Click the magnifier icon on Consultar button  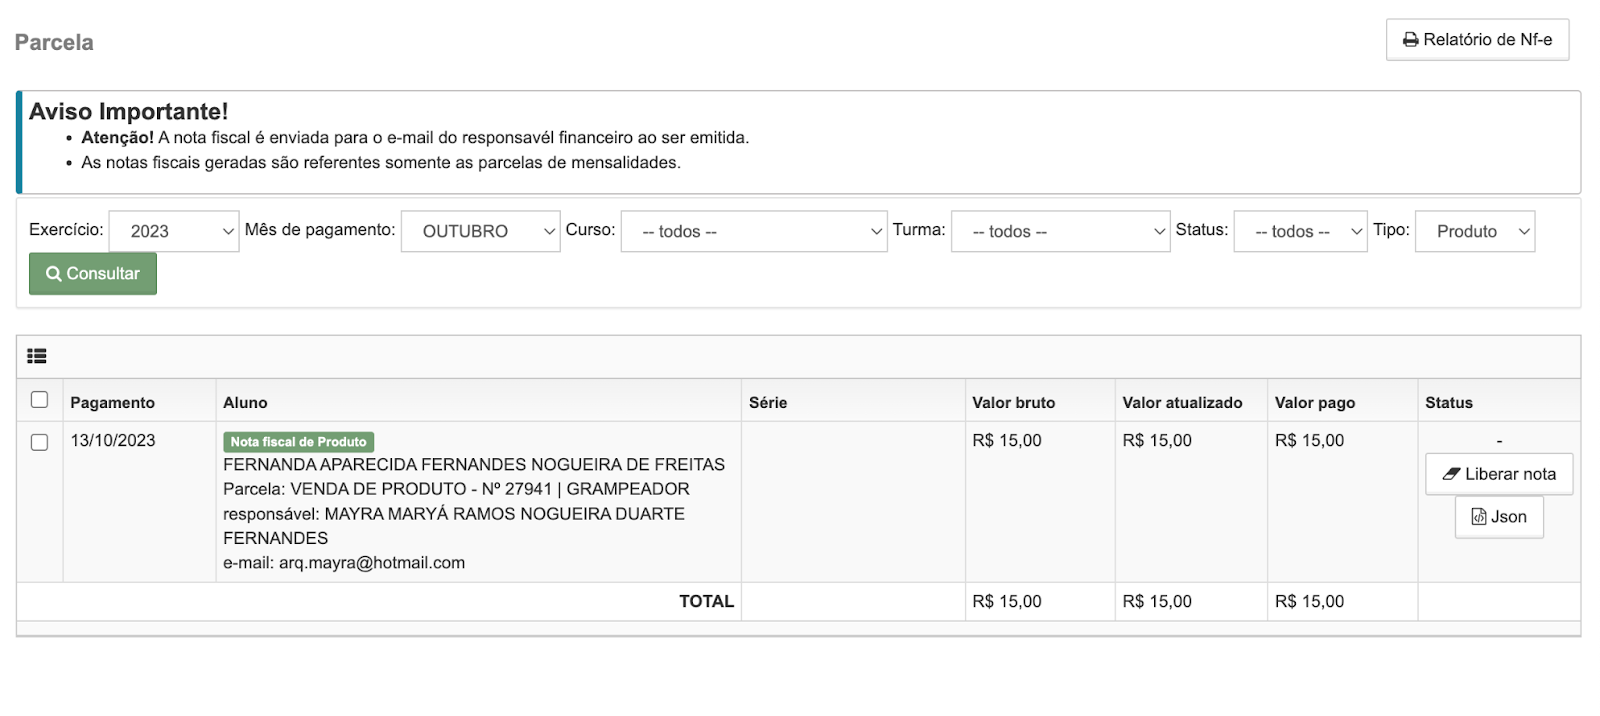tap(54, 274)
